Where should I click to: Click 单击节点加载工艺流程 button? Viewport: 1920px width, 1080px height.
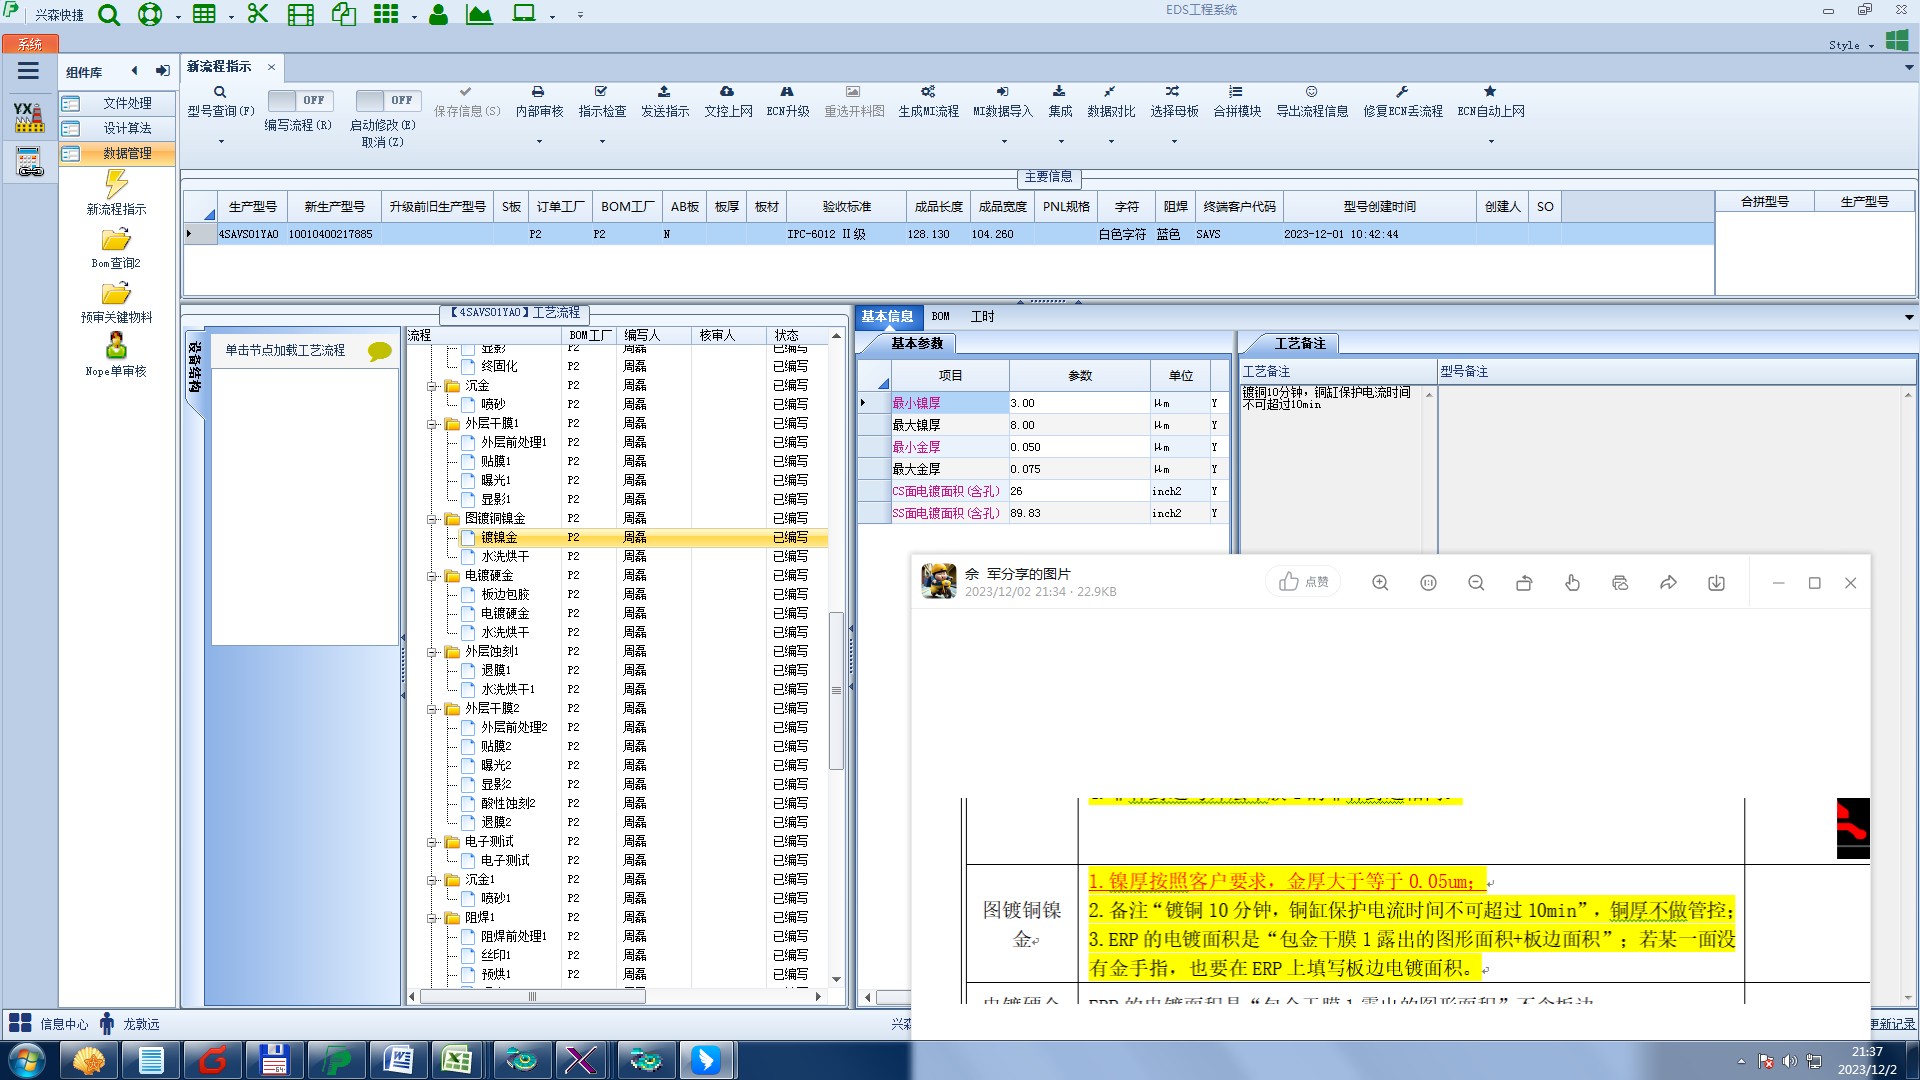[x=285, y=351]
